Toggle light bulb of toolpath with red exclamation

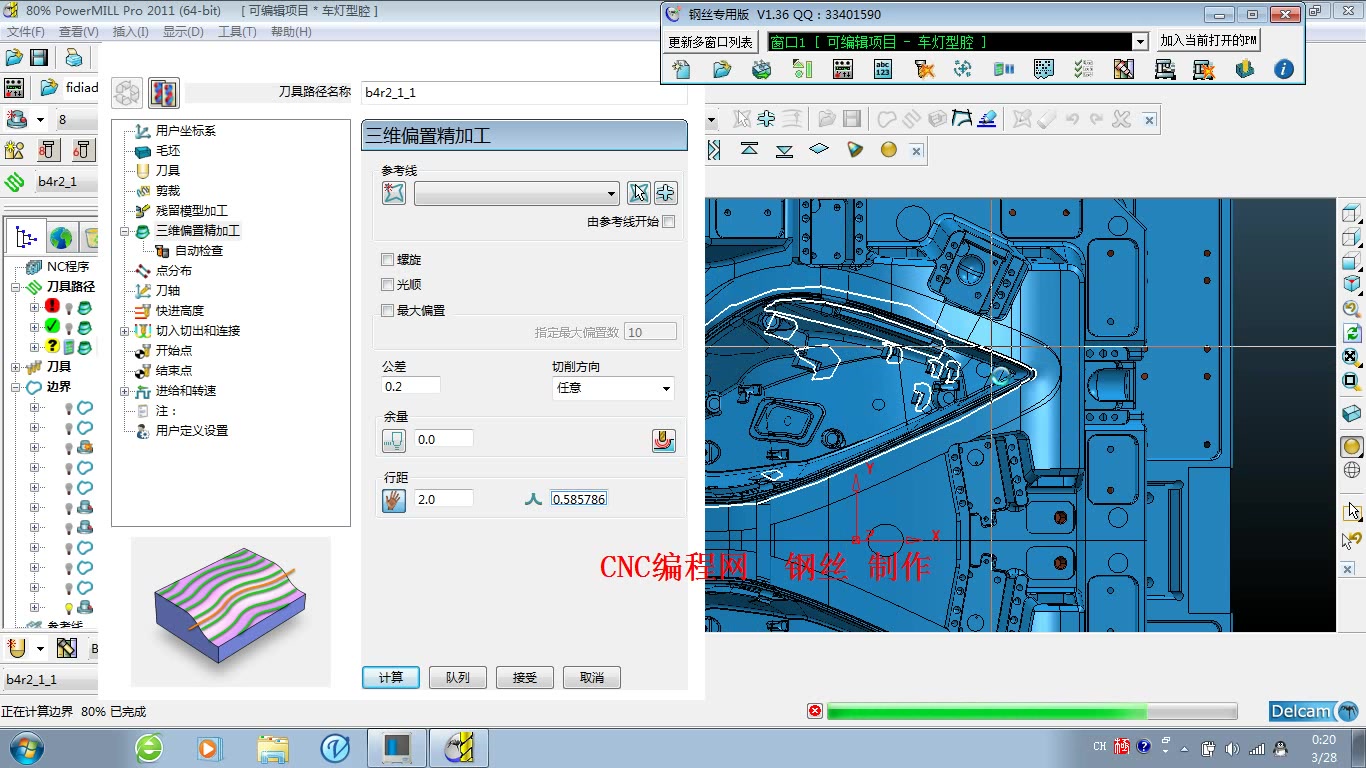click(69, 308)
